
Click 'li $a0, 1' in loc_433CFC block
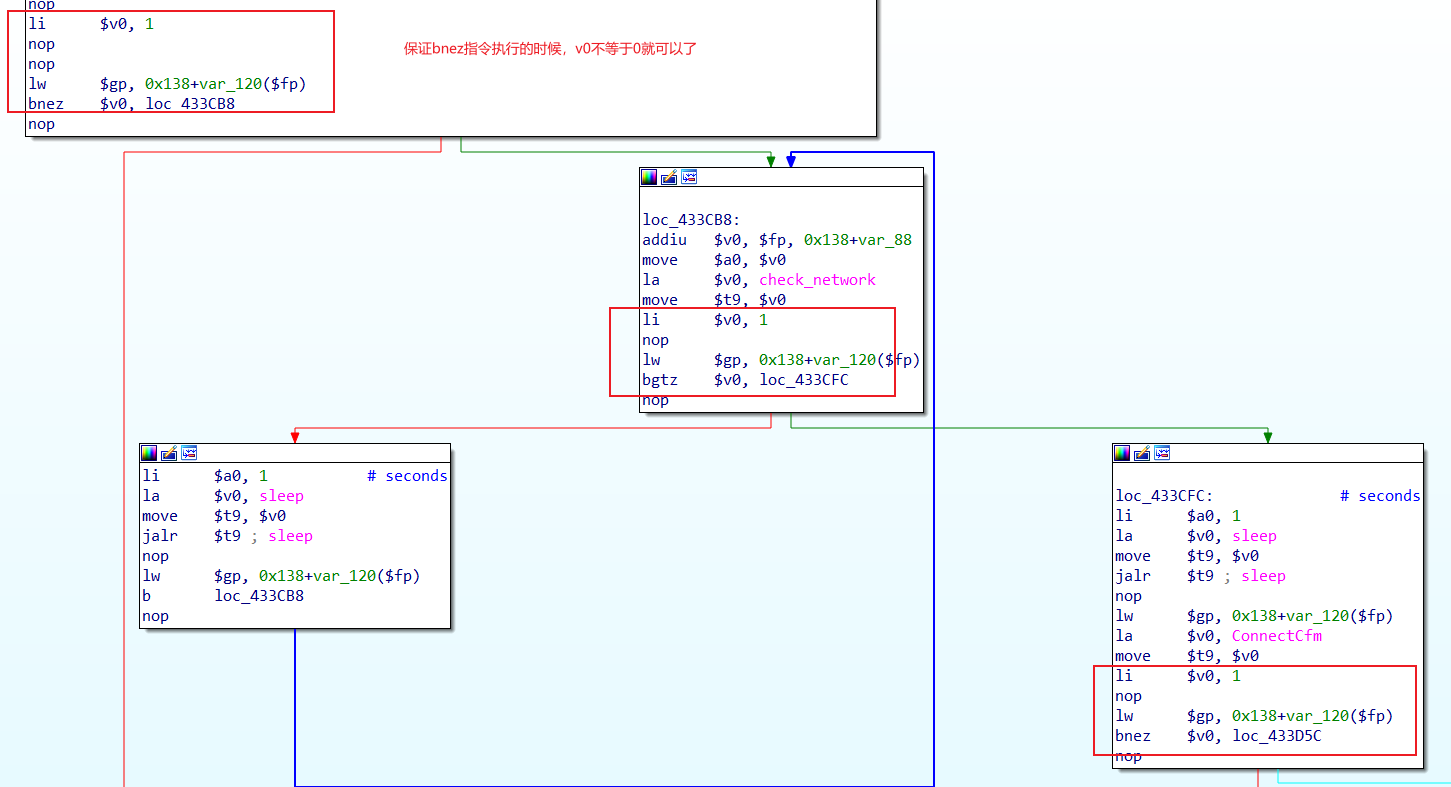click(x=1178, y=516)
